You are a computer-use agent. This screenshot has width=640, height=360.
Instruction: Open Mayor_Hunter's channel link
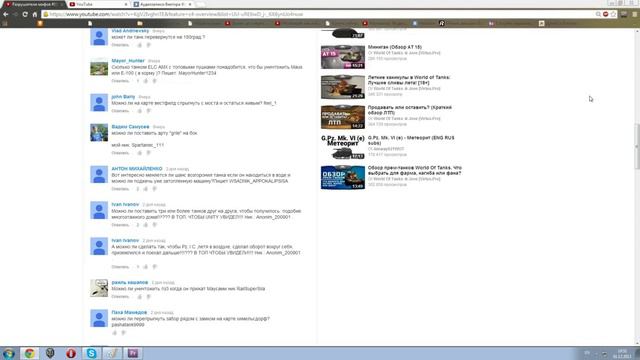[128, 60]
